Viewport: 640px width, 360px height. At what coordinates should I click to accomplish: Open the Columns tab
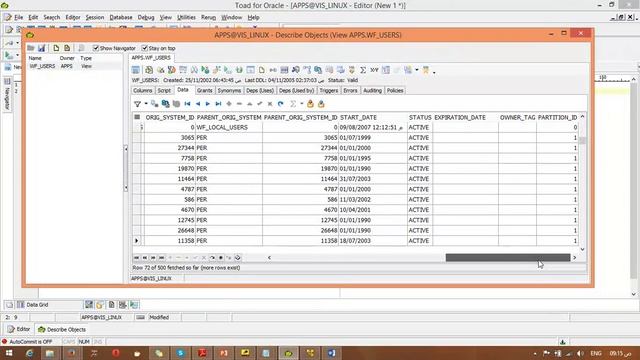[142, 91]
